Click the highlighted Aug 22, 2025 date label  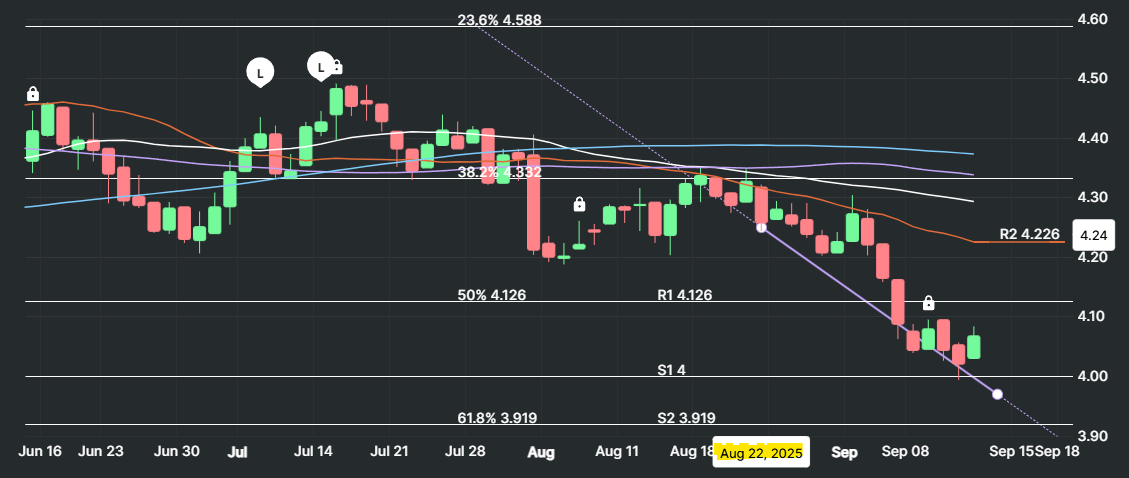[761, 453]
